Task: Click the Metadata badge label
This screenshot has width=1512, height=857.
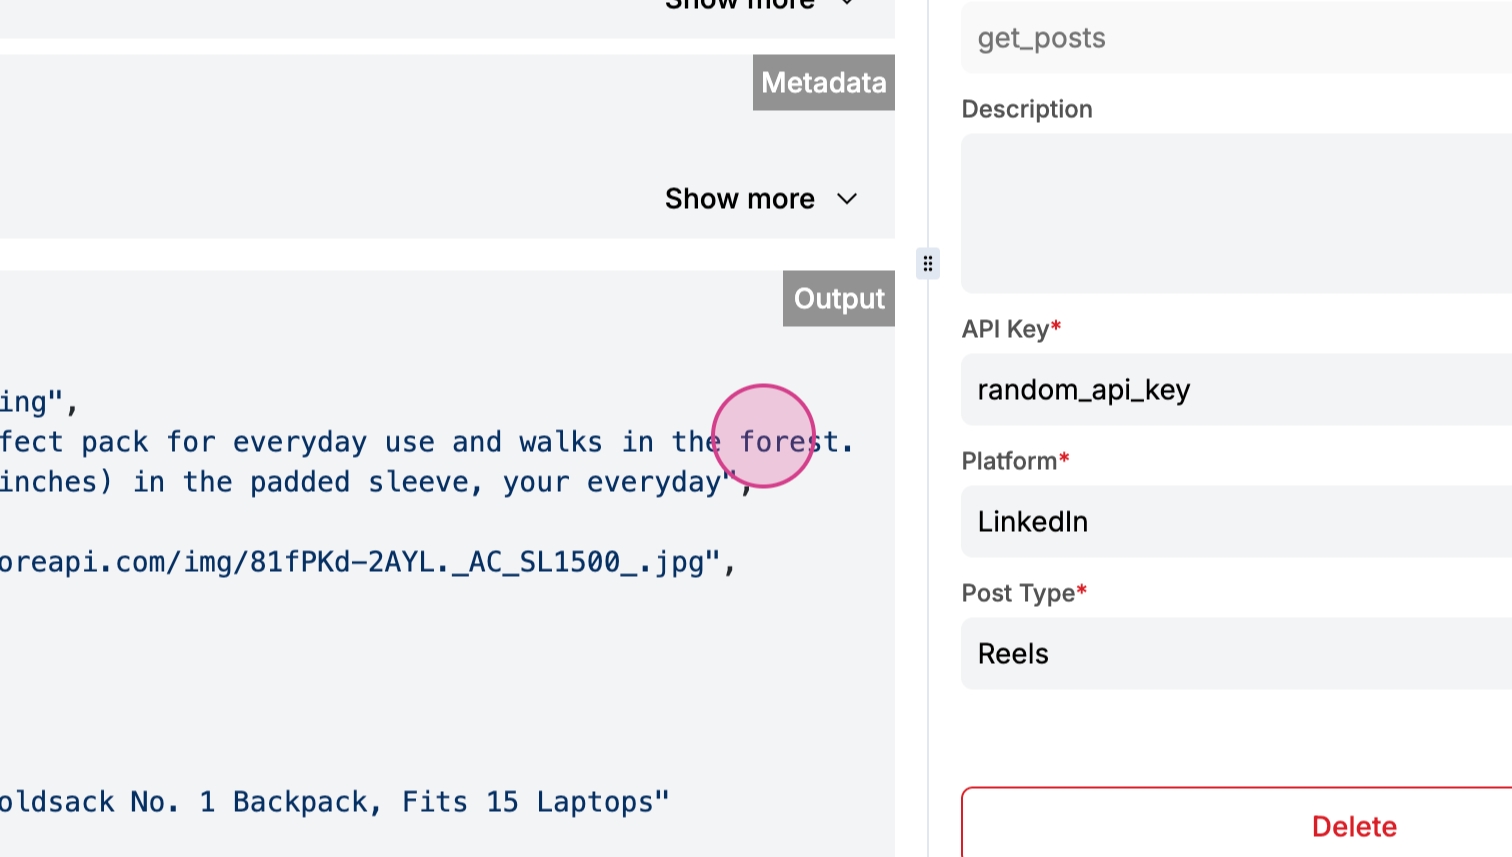Action: 823,82
